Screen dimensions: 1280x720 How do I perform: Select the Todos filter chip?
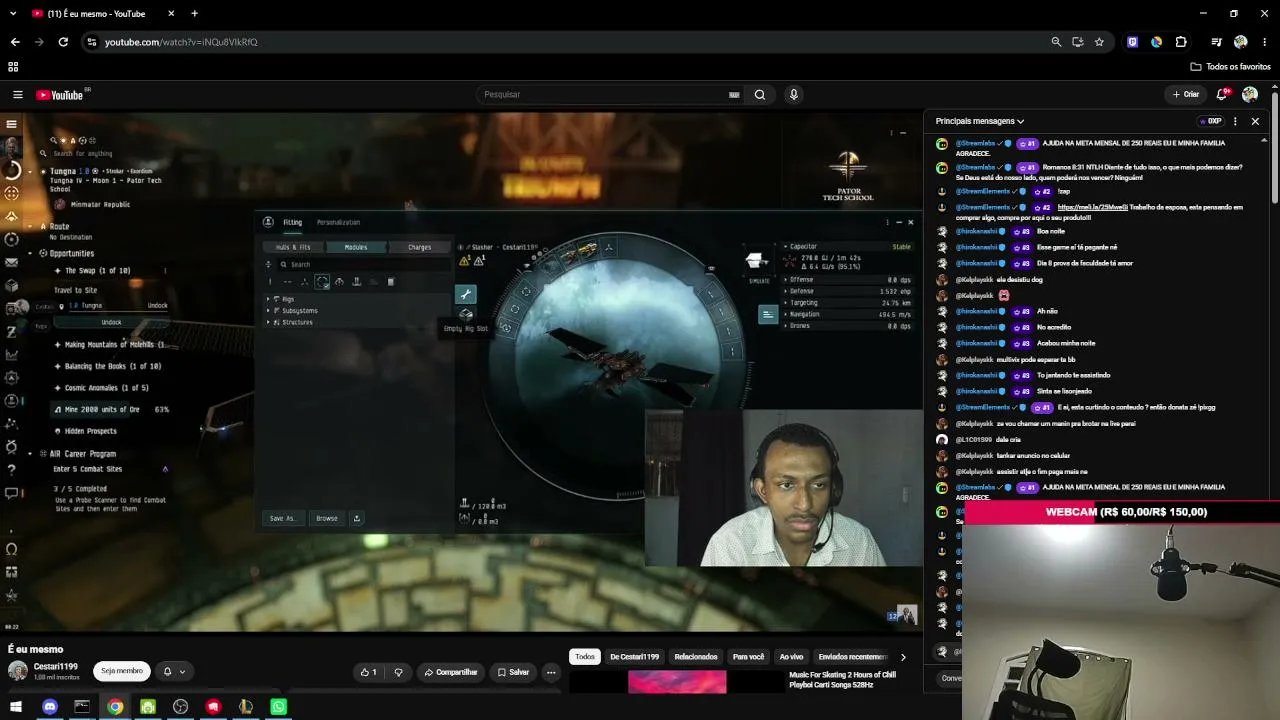tap(585, 657)
